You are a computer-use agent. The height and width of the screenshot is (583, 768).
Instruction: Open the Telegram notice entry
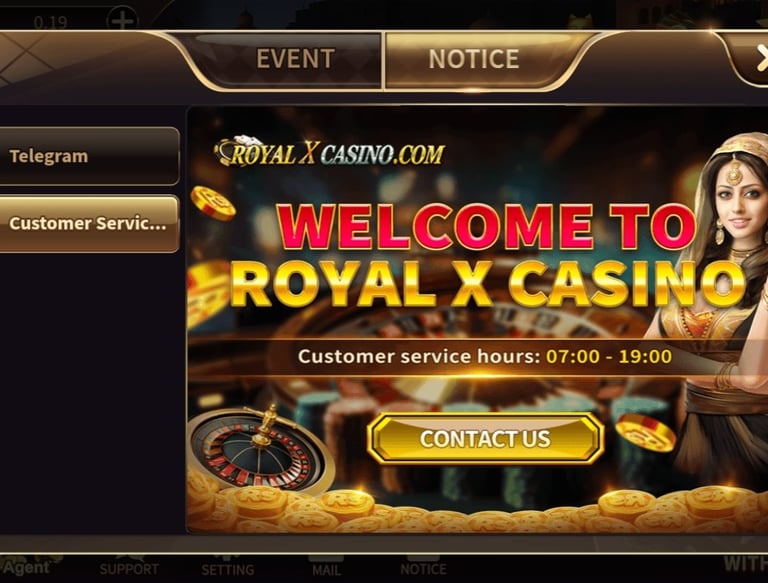89,156
